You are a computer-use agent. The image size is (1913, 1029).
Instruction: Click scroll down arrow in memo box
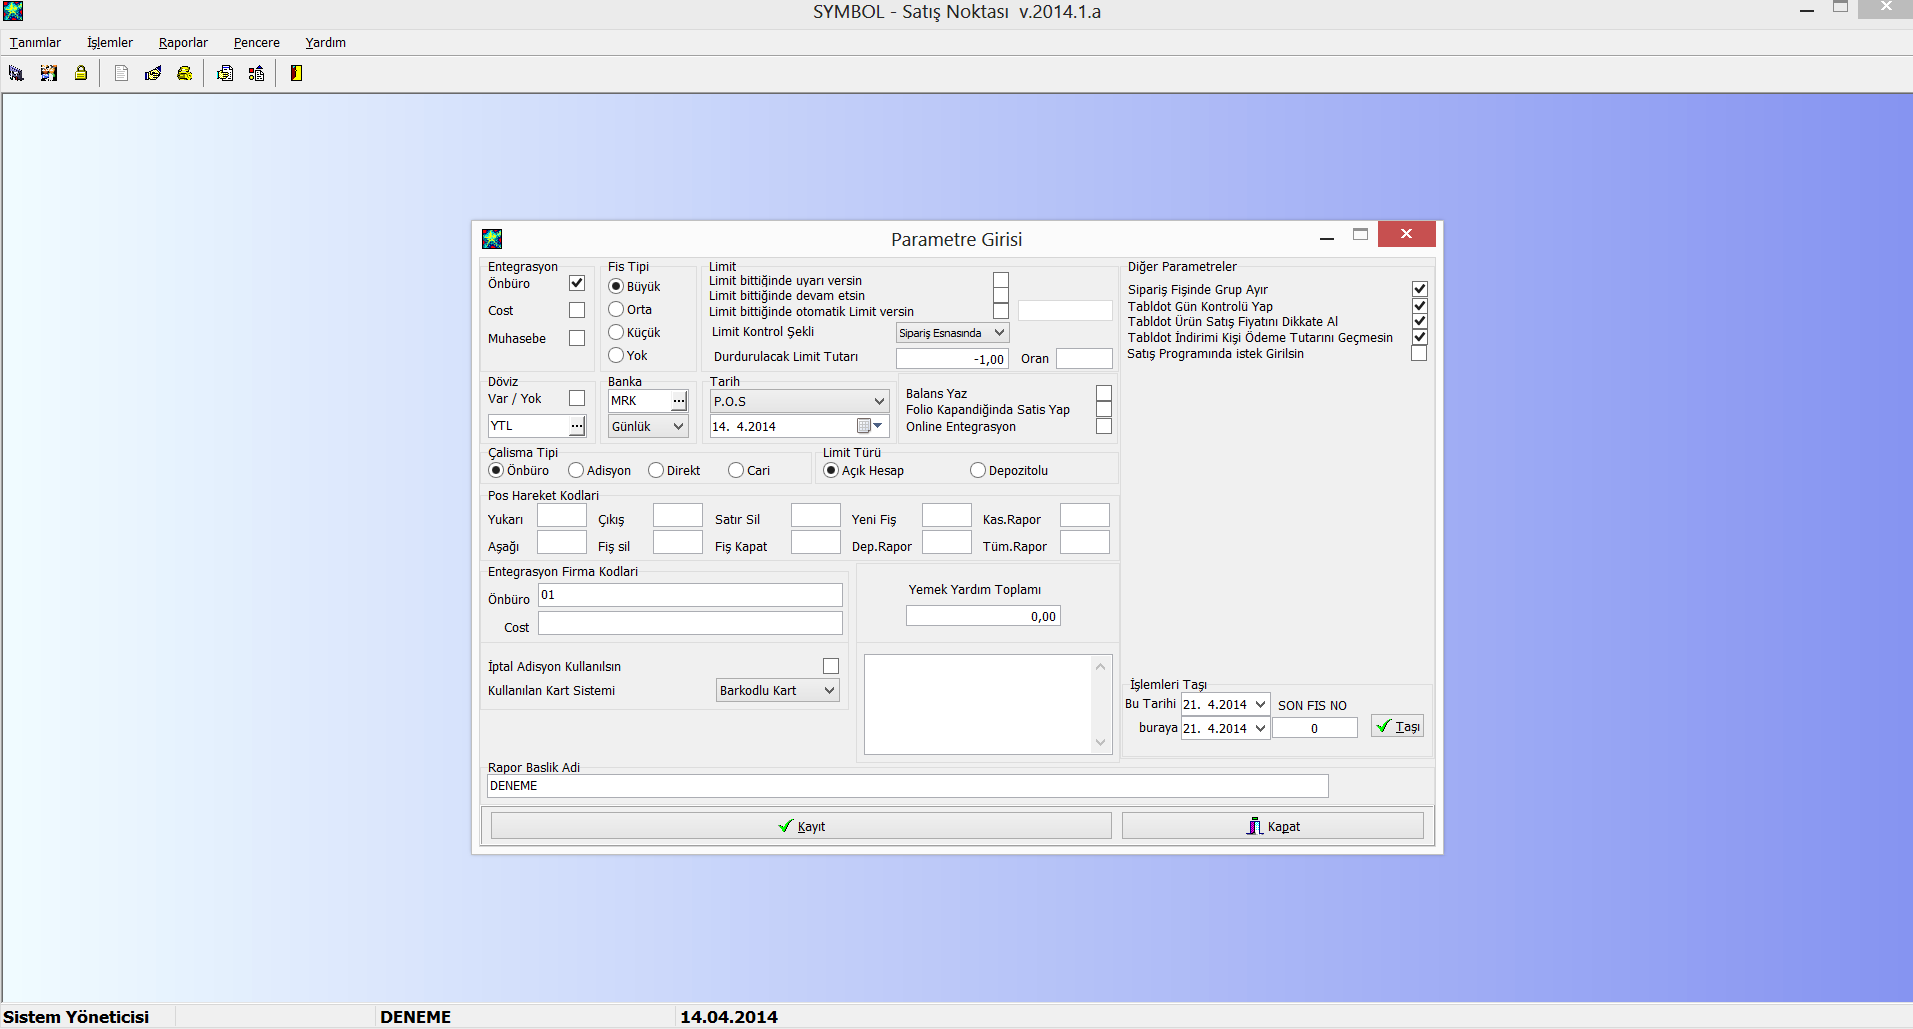[1101, 742]
